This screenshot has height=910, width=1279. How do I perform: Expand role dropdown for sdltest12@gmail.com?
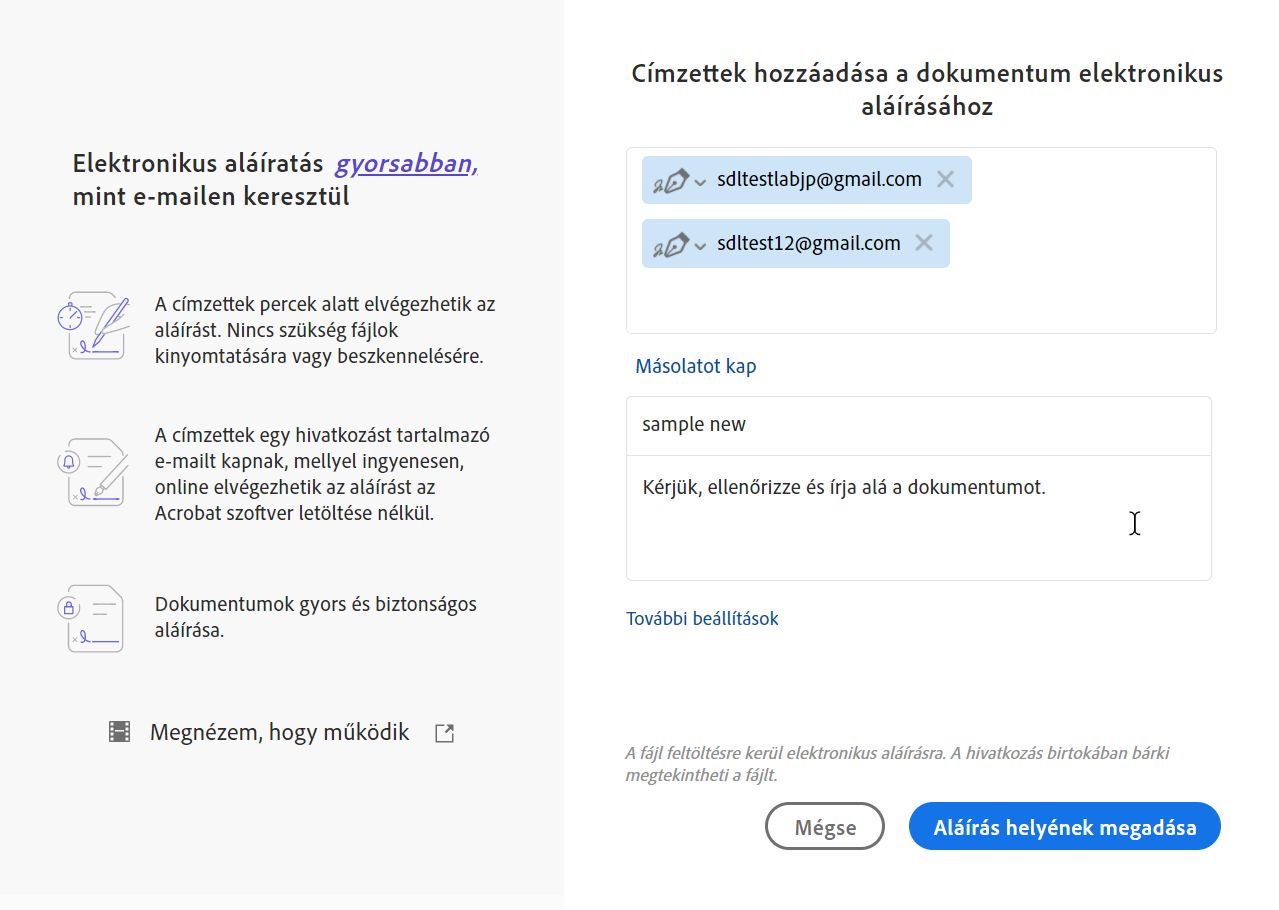point(700,245)
